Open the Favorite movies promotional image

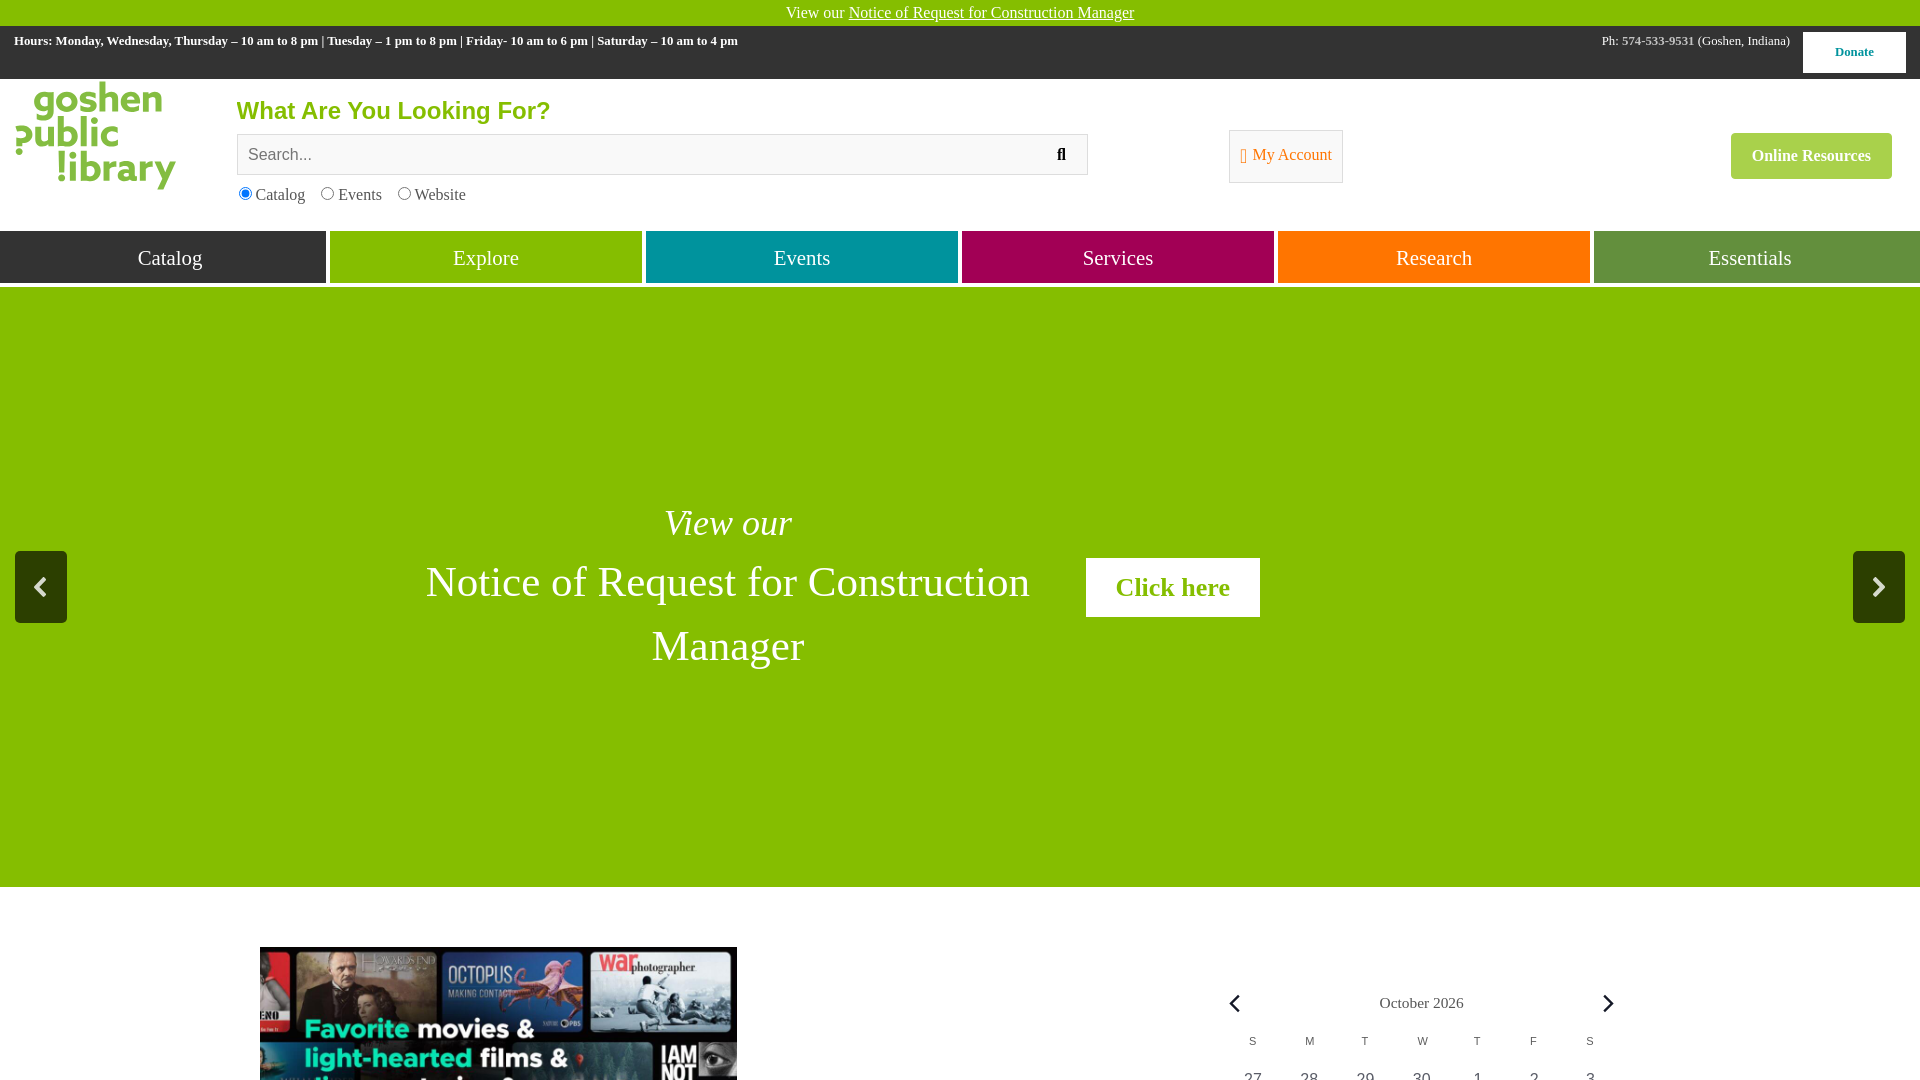click(x=498, y=1013)
